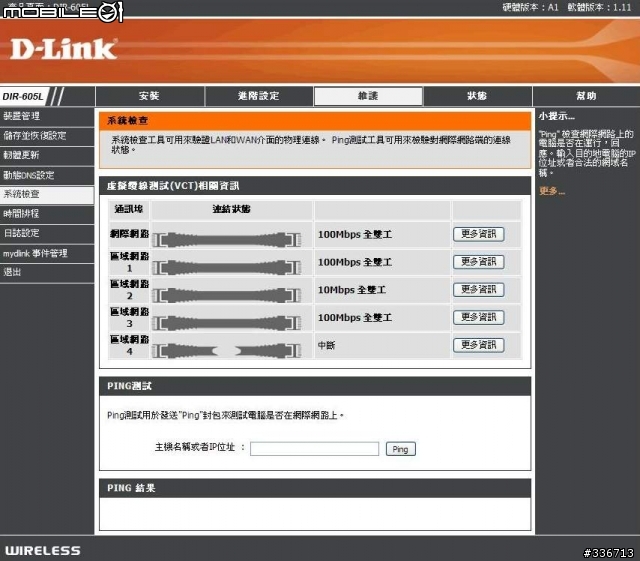The width and height of the screenshot is (640, 561).
Task: Click the 區域網路 2 cable icon
Action: pos(227,295)
